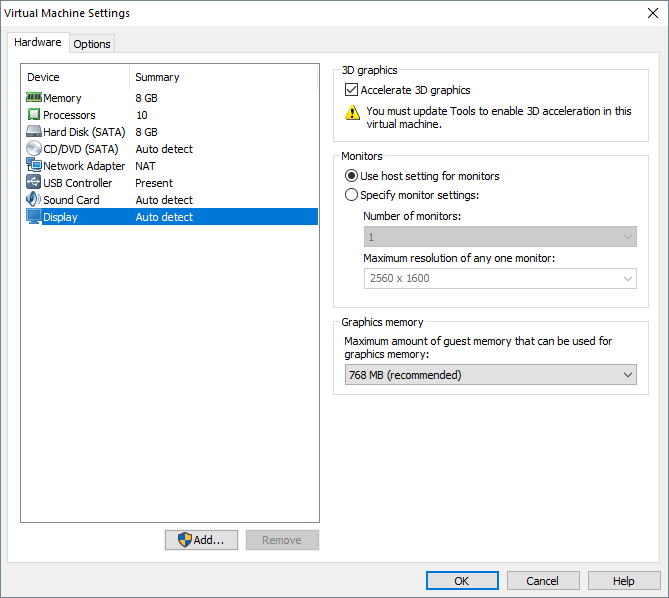Viewport: 669px width, 598px height.
Task: Click the Processors chip icon
Action: point(33,115)
